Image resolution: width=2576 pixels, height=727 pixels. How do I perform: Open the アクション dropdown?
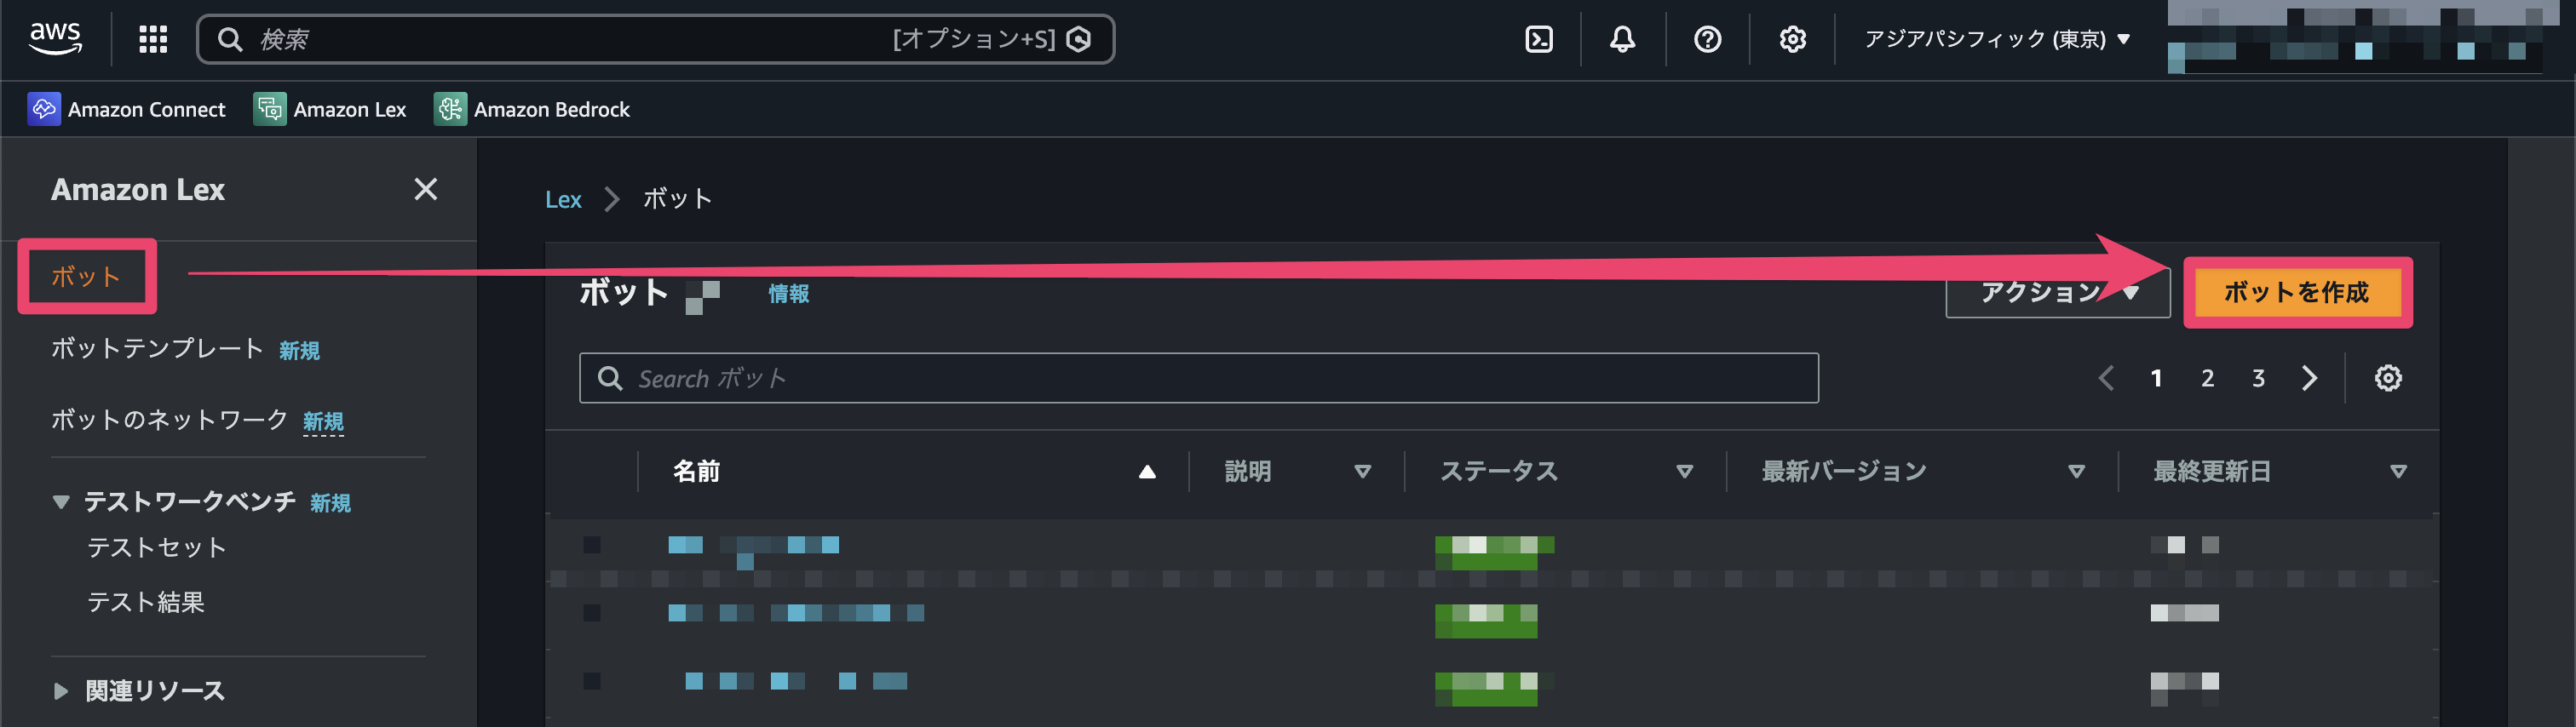tap(2056, 292)
